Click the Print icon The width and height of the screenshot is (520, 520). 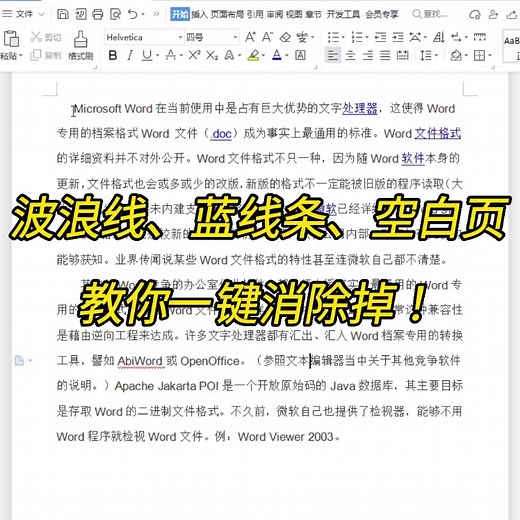98,14
